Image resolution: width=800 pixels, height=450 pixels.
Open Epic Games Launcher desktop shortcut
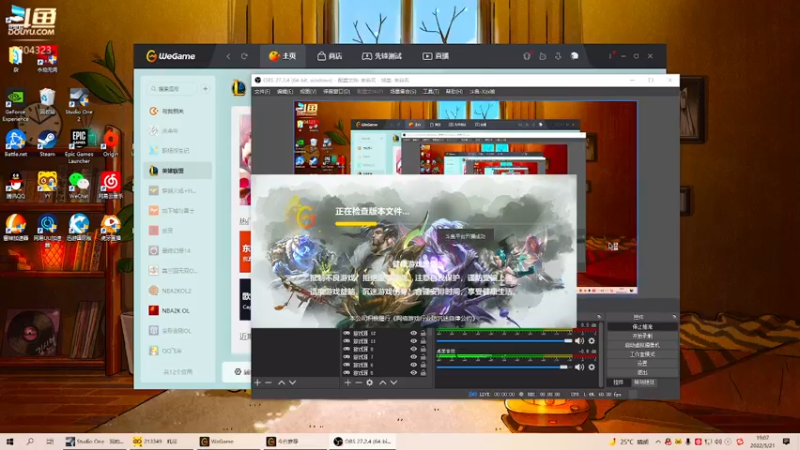tap(79, 146)
